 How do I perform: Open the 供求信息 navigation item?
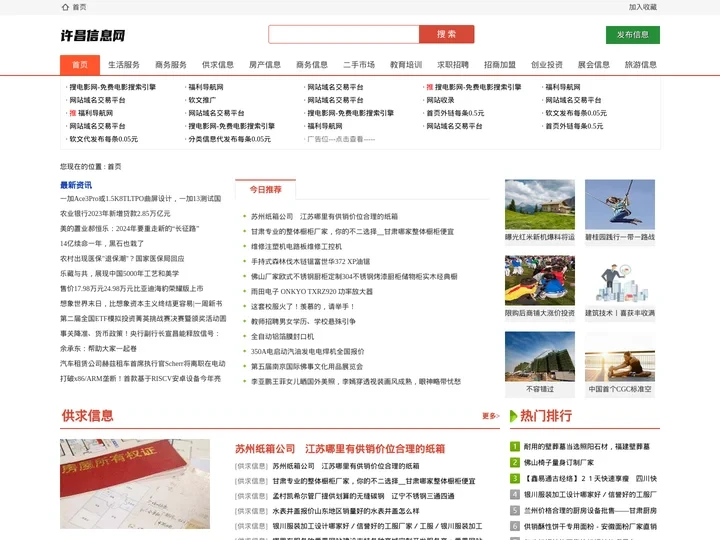[218, 65]
